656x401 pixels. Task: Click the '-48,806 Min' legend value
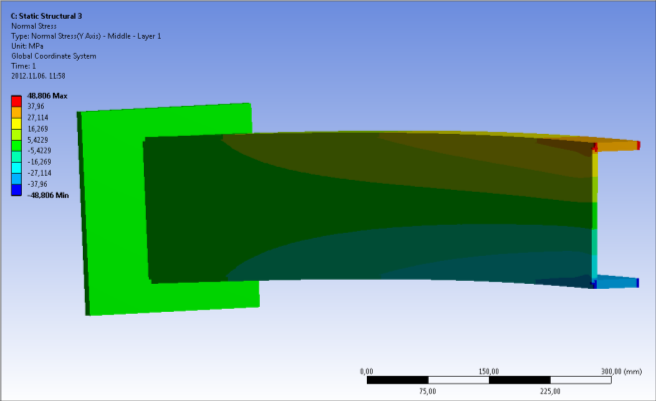click(x=48, y=195)
